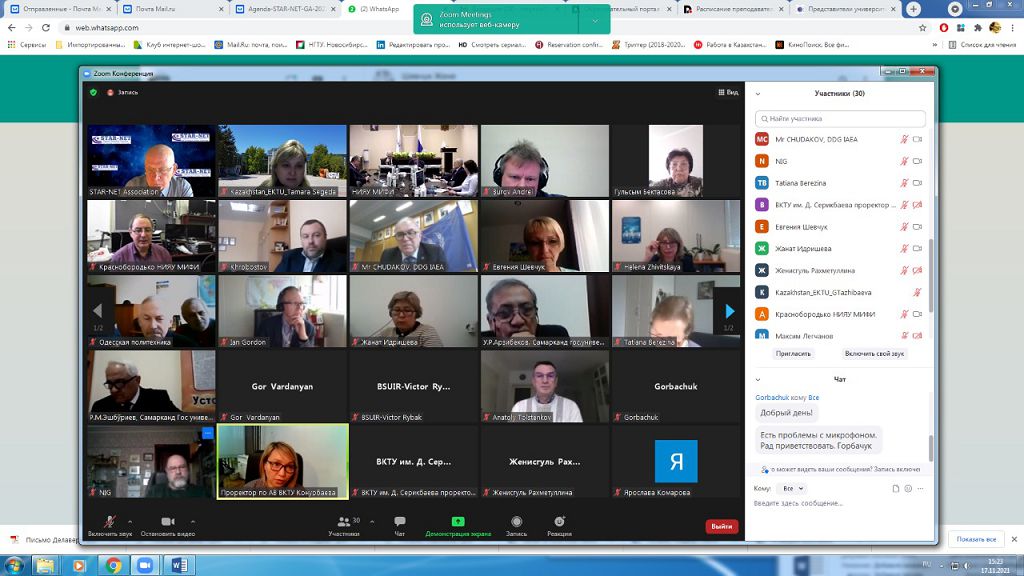Click the red Выйти leave button
Screen dimensions: 1024x576
pyautogui.click(x=722, y=526)
